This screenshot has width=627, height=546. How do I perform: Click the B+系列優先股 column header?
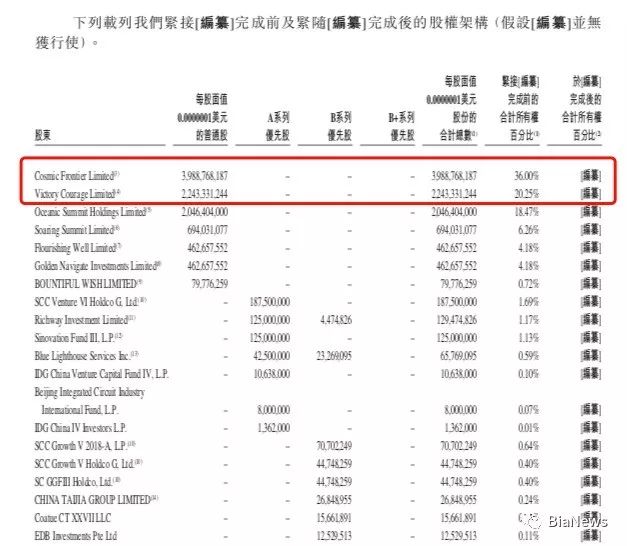pos(401,126)
